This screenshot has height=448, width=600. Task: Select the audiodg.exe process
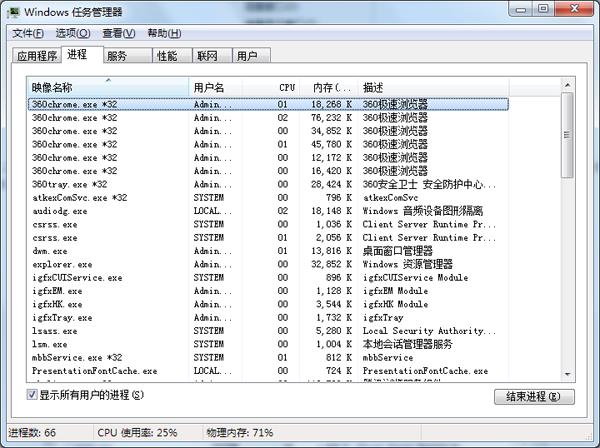268,211
